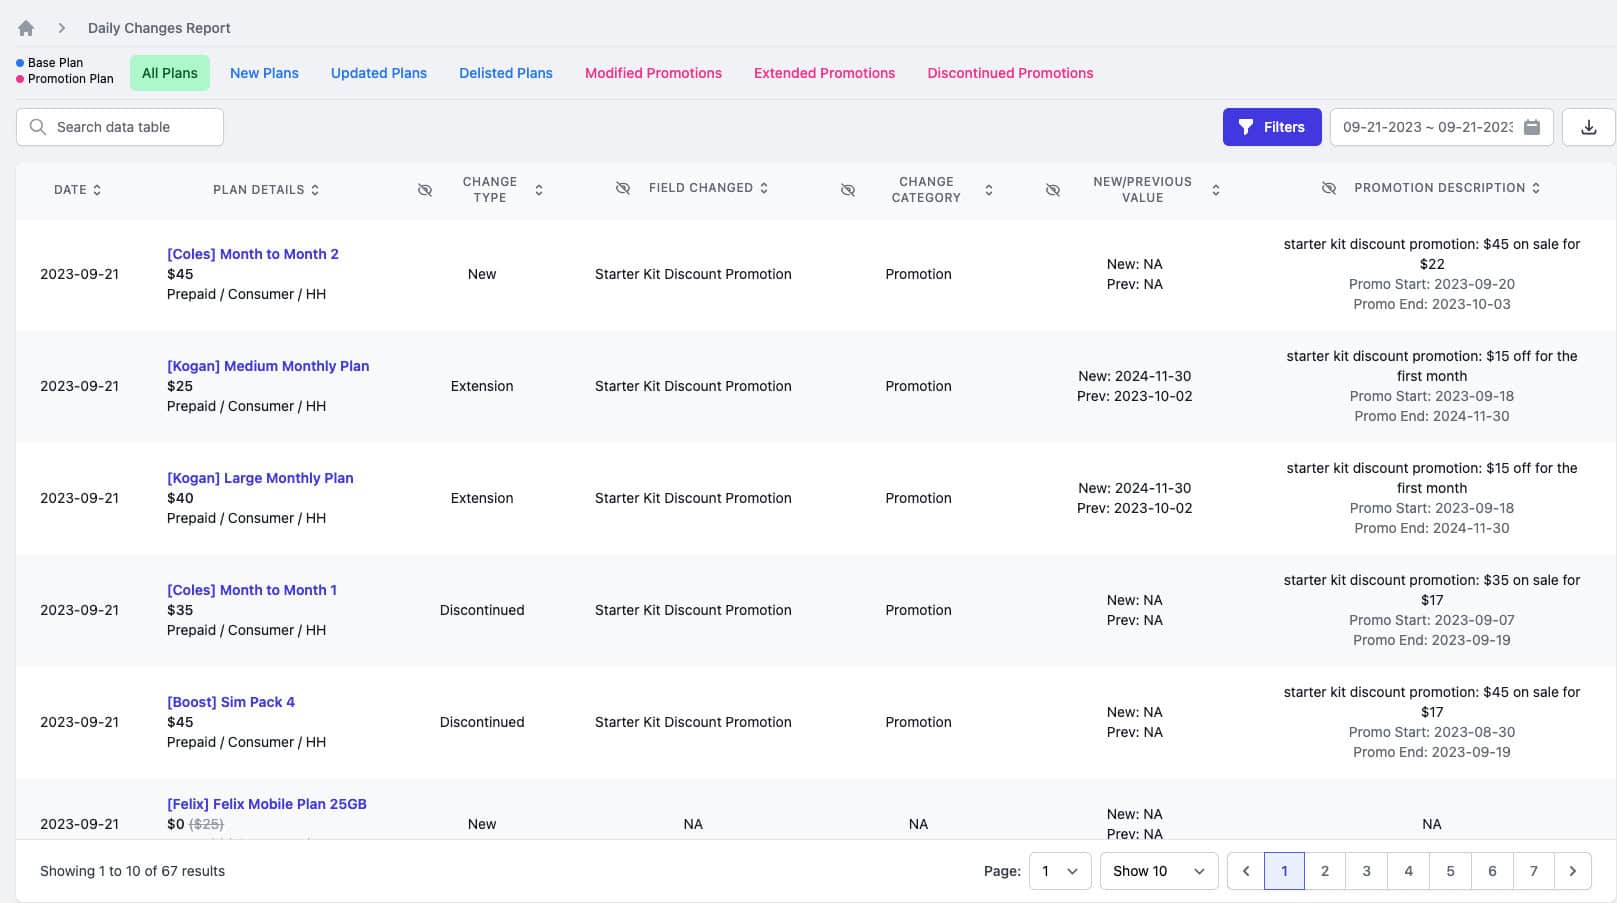Screen dimensions: 1617x903
Task: Hide the Promotion Description column
Action: (1329, 188)
